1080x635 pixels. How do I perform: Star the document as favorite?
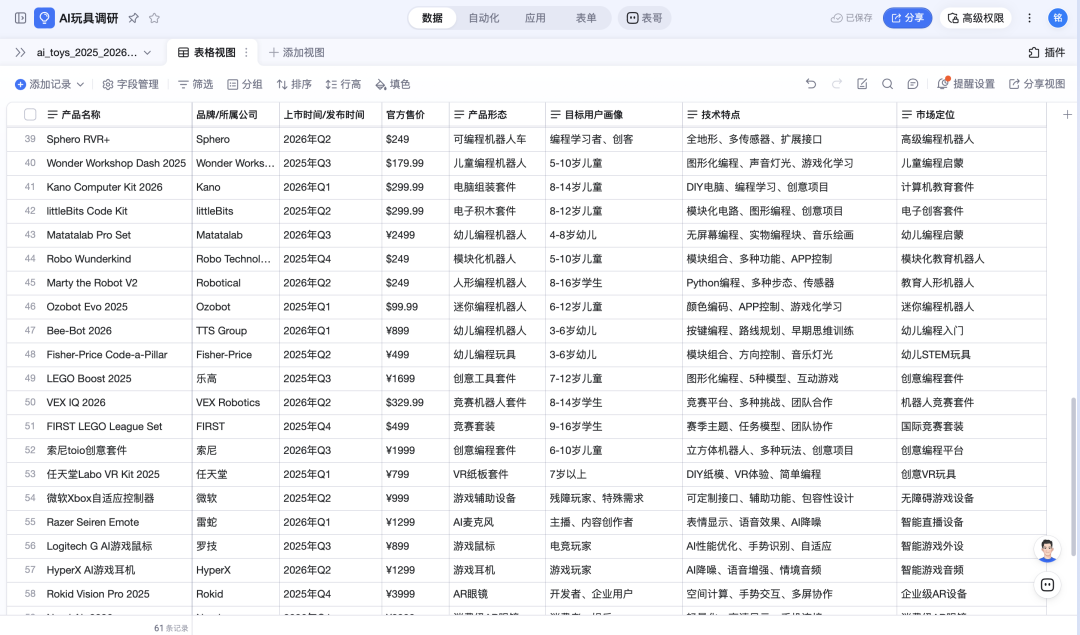[x=155, y=18]
